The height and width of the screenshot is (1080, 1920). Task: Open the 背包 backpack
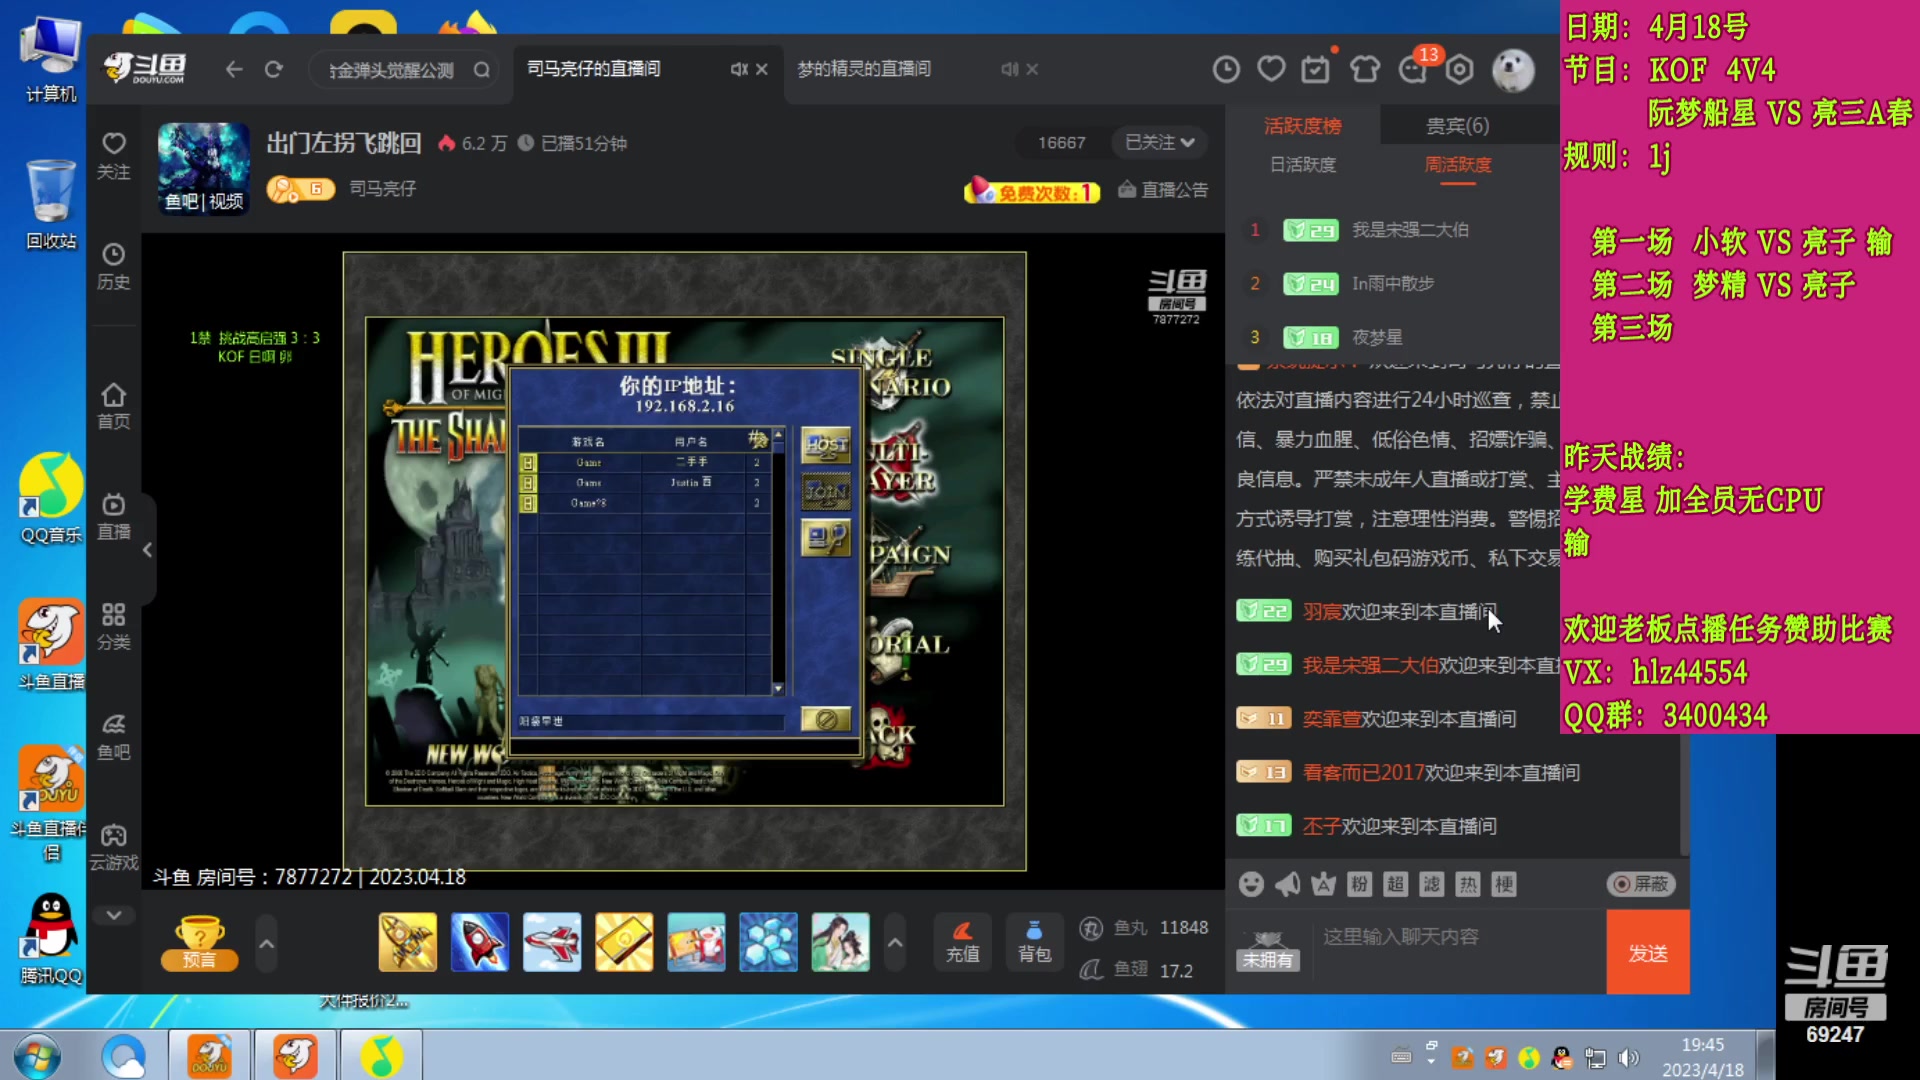click(1034, 942)
